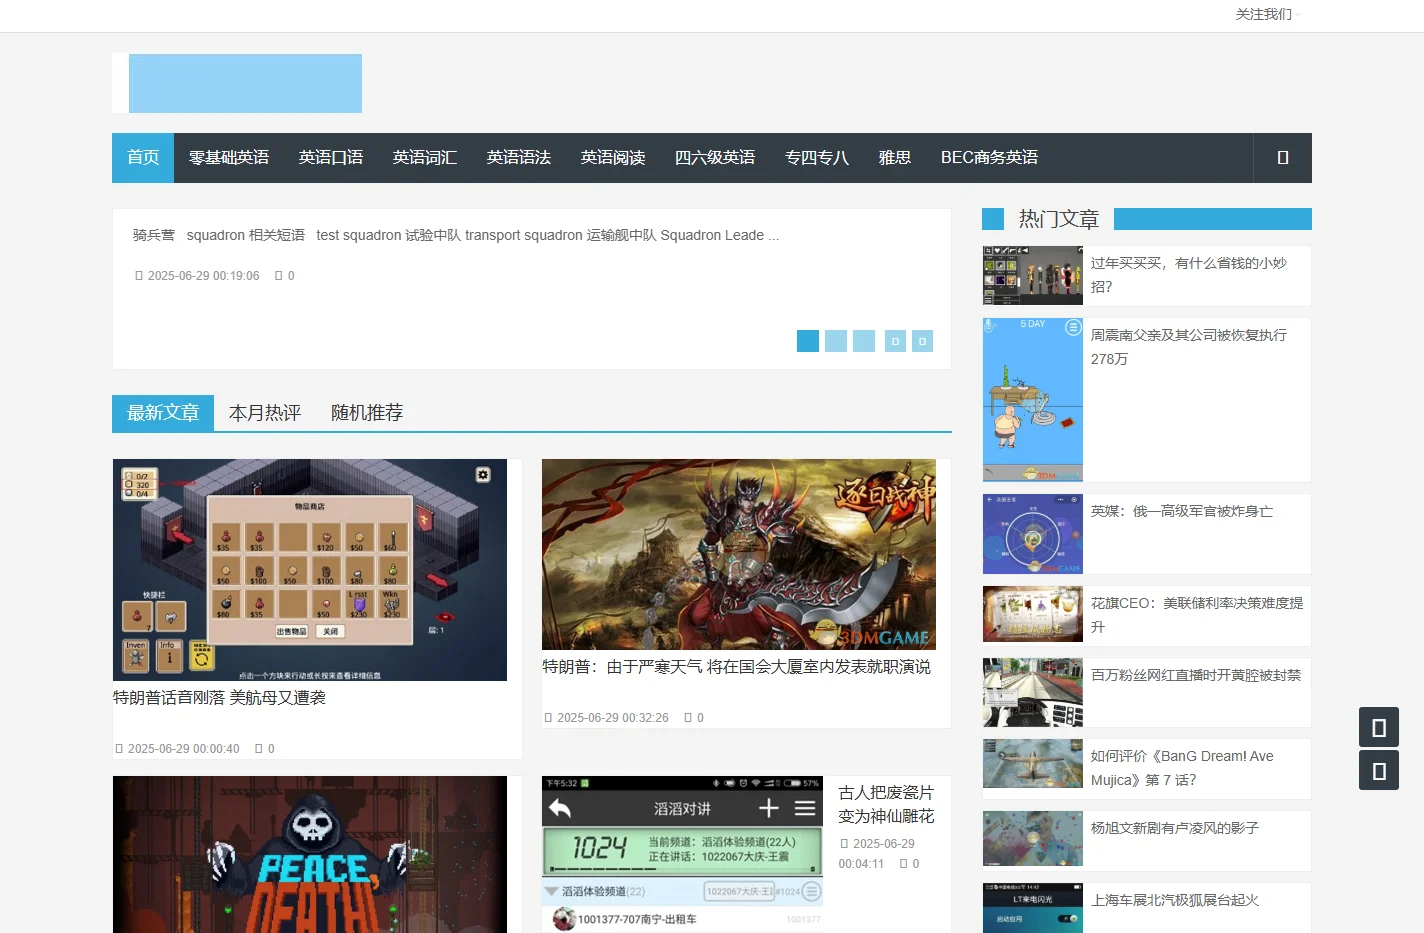Open hot article 过年买买买，有什么省钱的小妙招
This screenshot has height=933, width=1424.
click(x=1189, y=275)
